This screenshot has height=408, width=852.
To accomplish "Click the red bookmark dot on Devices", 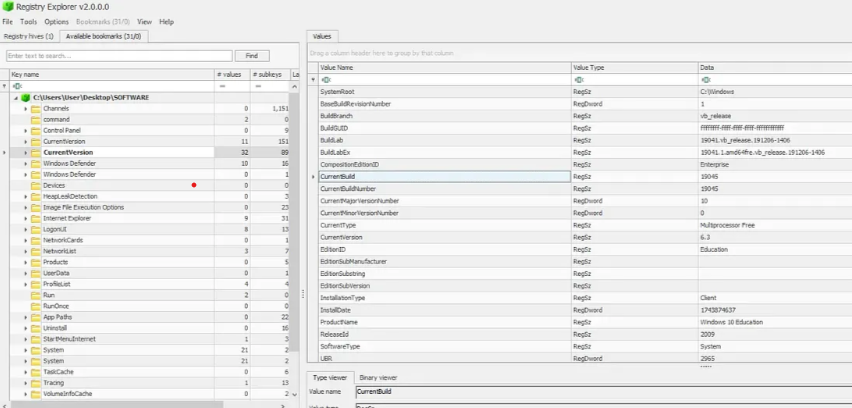I will pyautogui.click(x=194, y=185).
